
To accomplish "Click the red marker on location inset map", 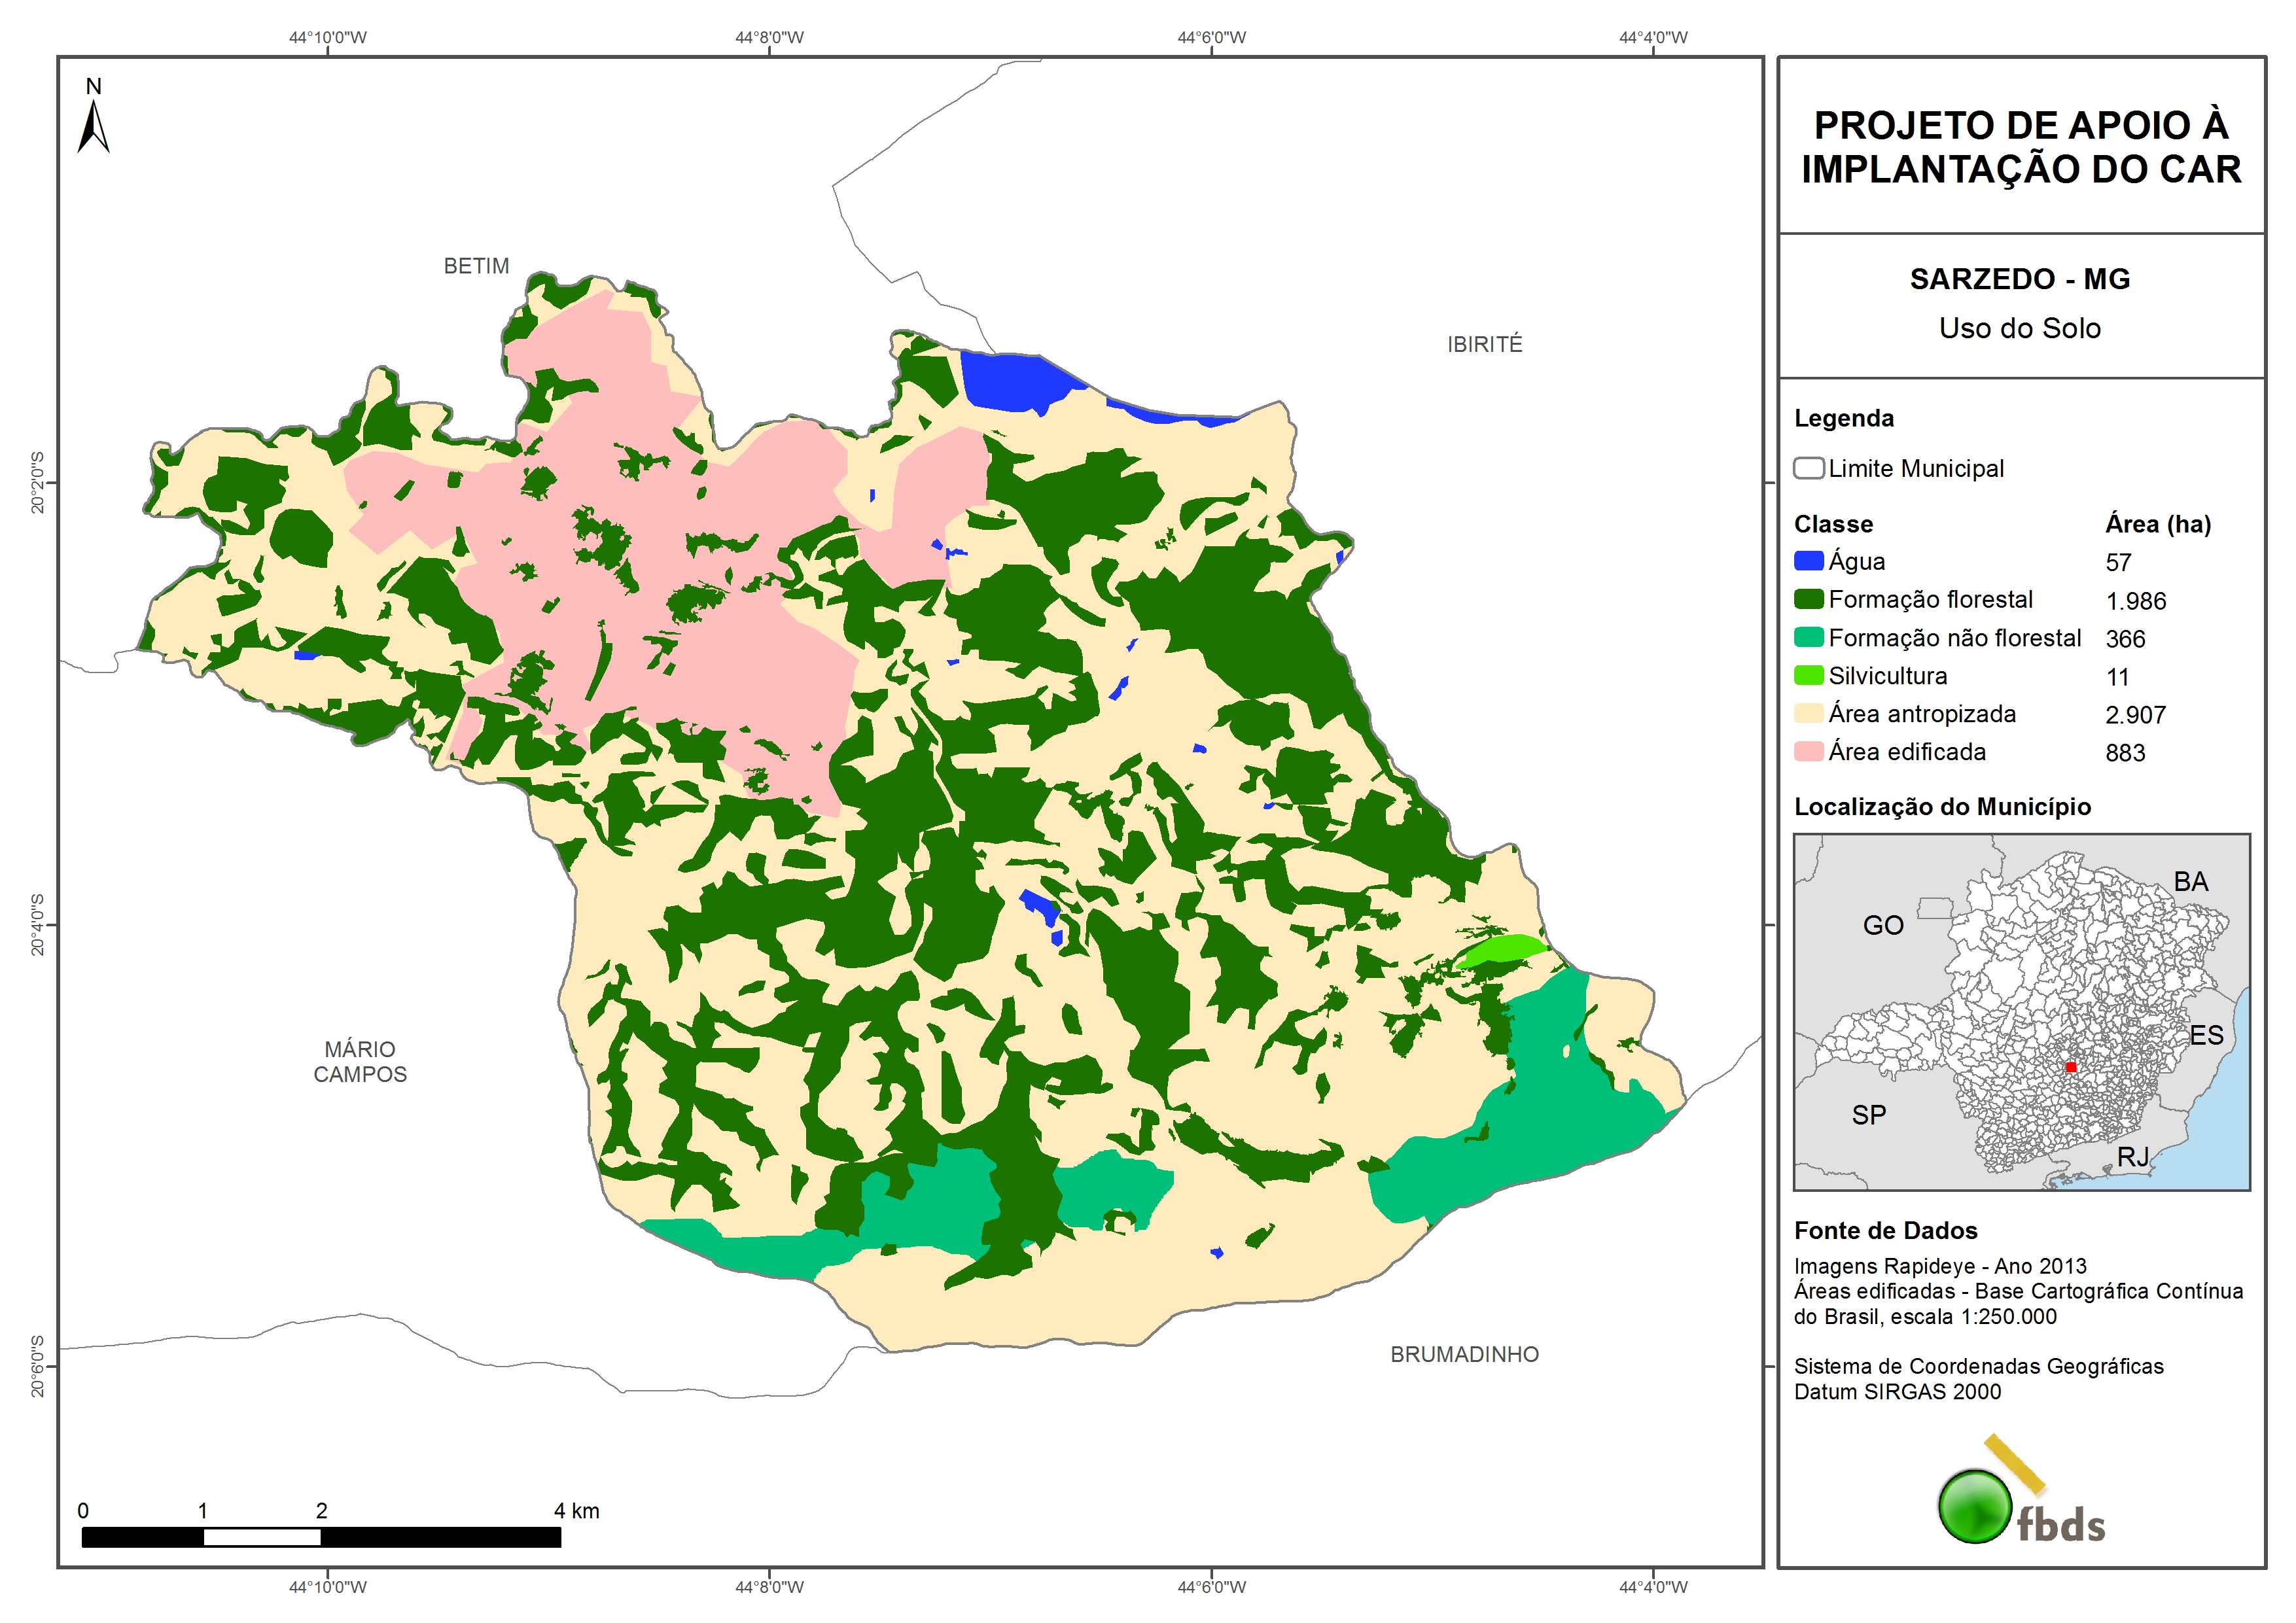I will [2070, 1067].
